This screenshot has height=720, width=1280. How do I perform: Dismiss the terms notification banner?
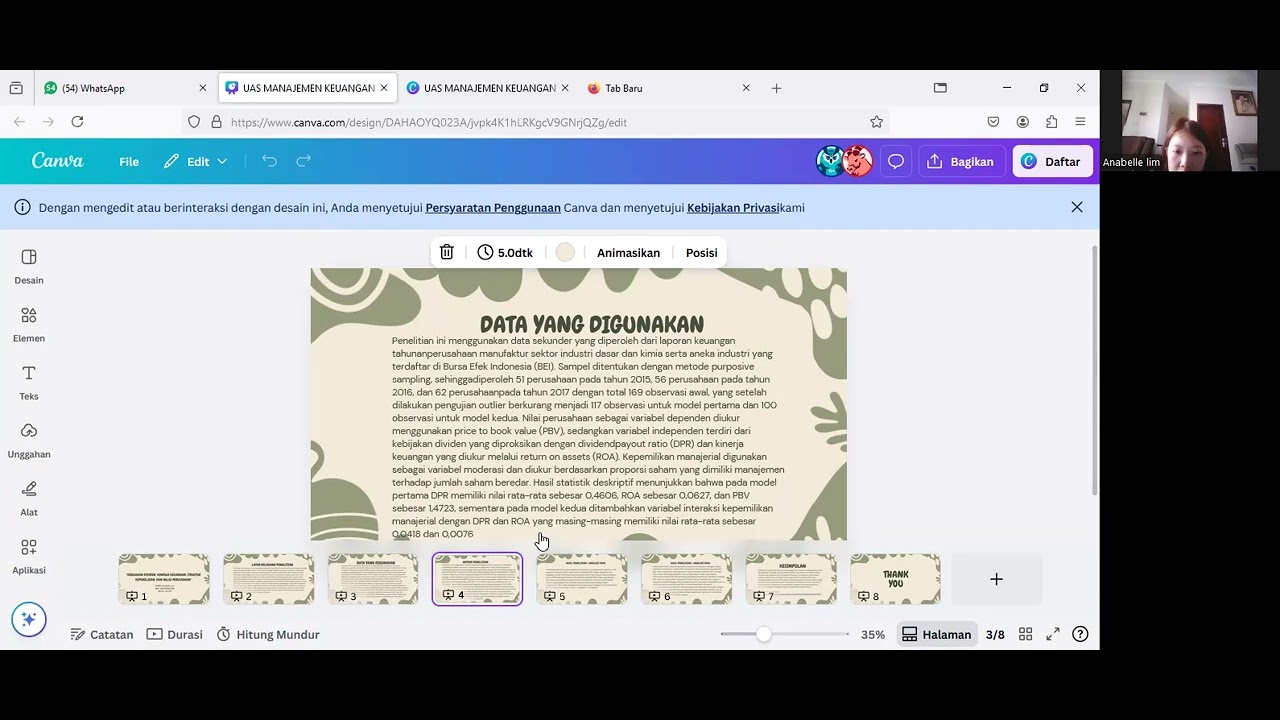[1077, 207]
